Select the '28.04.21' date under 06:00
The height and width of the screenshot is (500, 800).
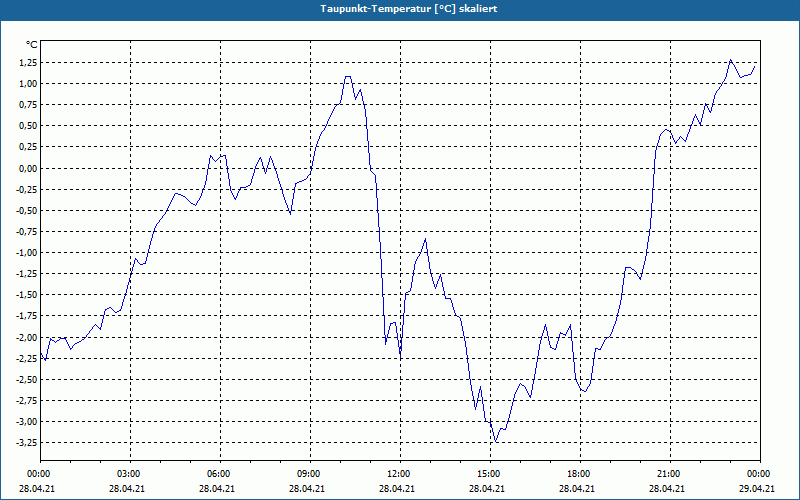pos(217,488)
